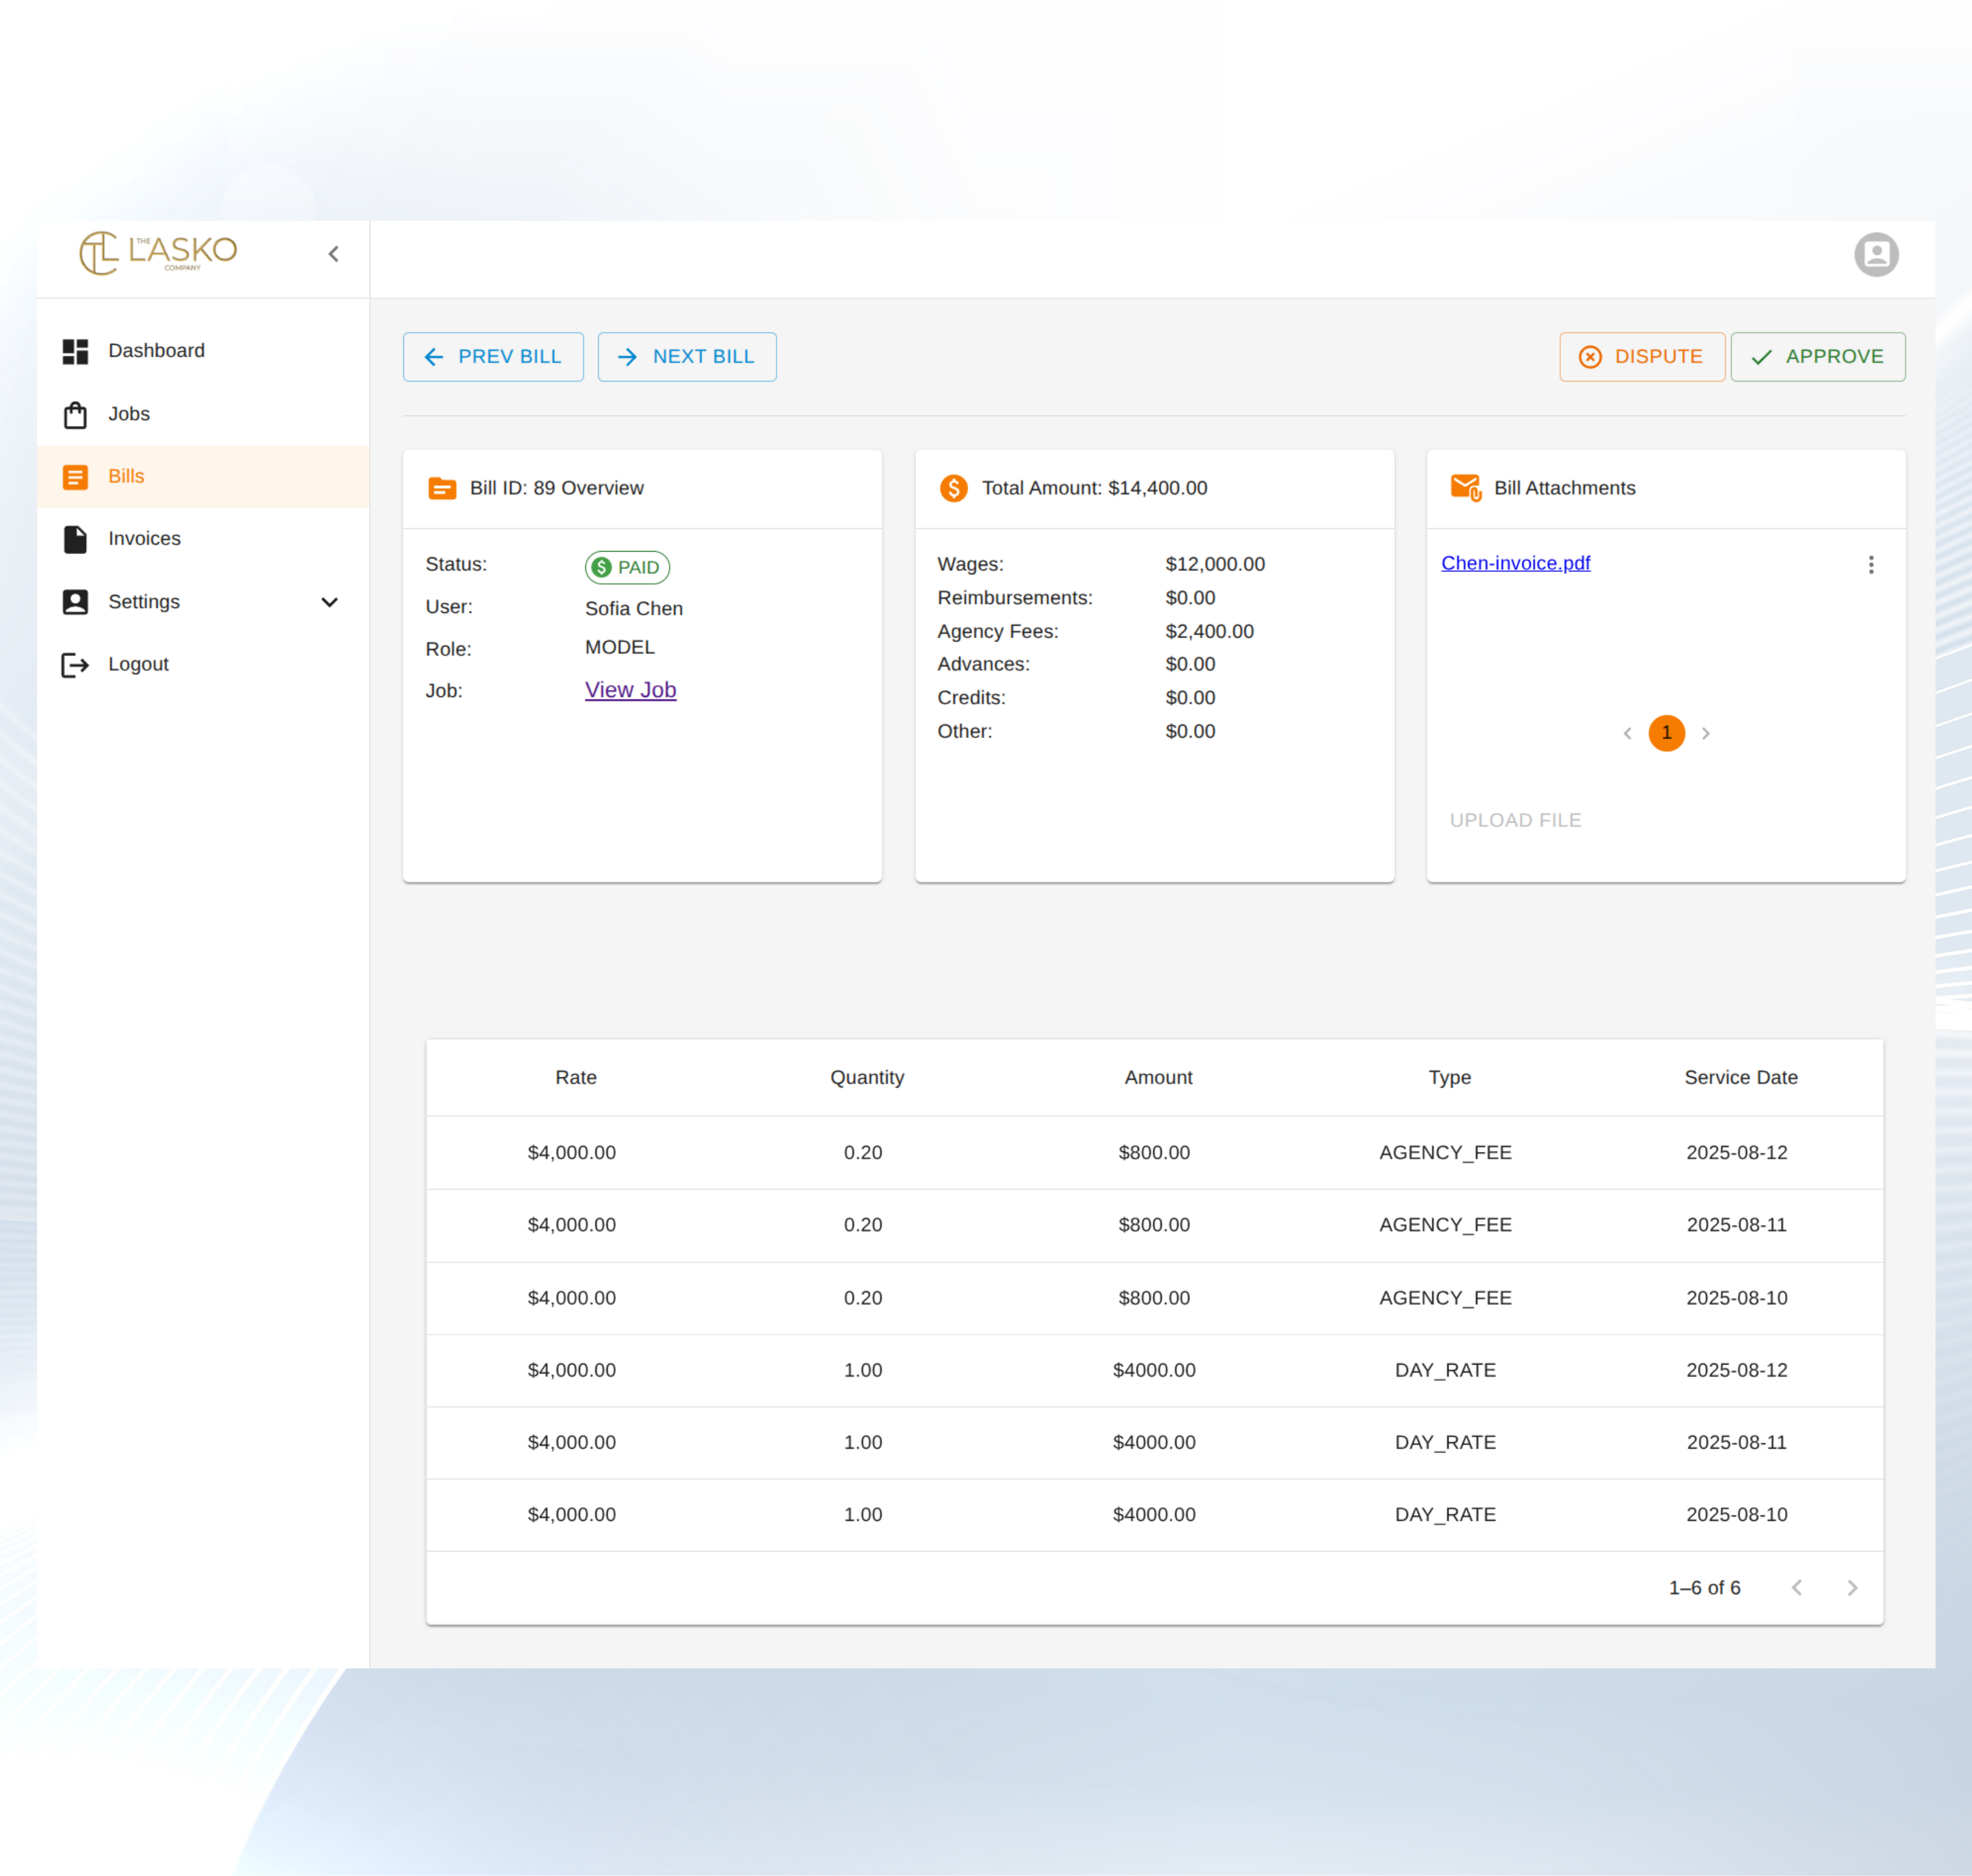
Task: Open Jobs from the sidebar
Action: point(203,414)
